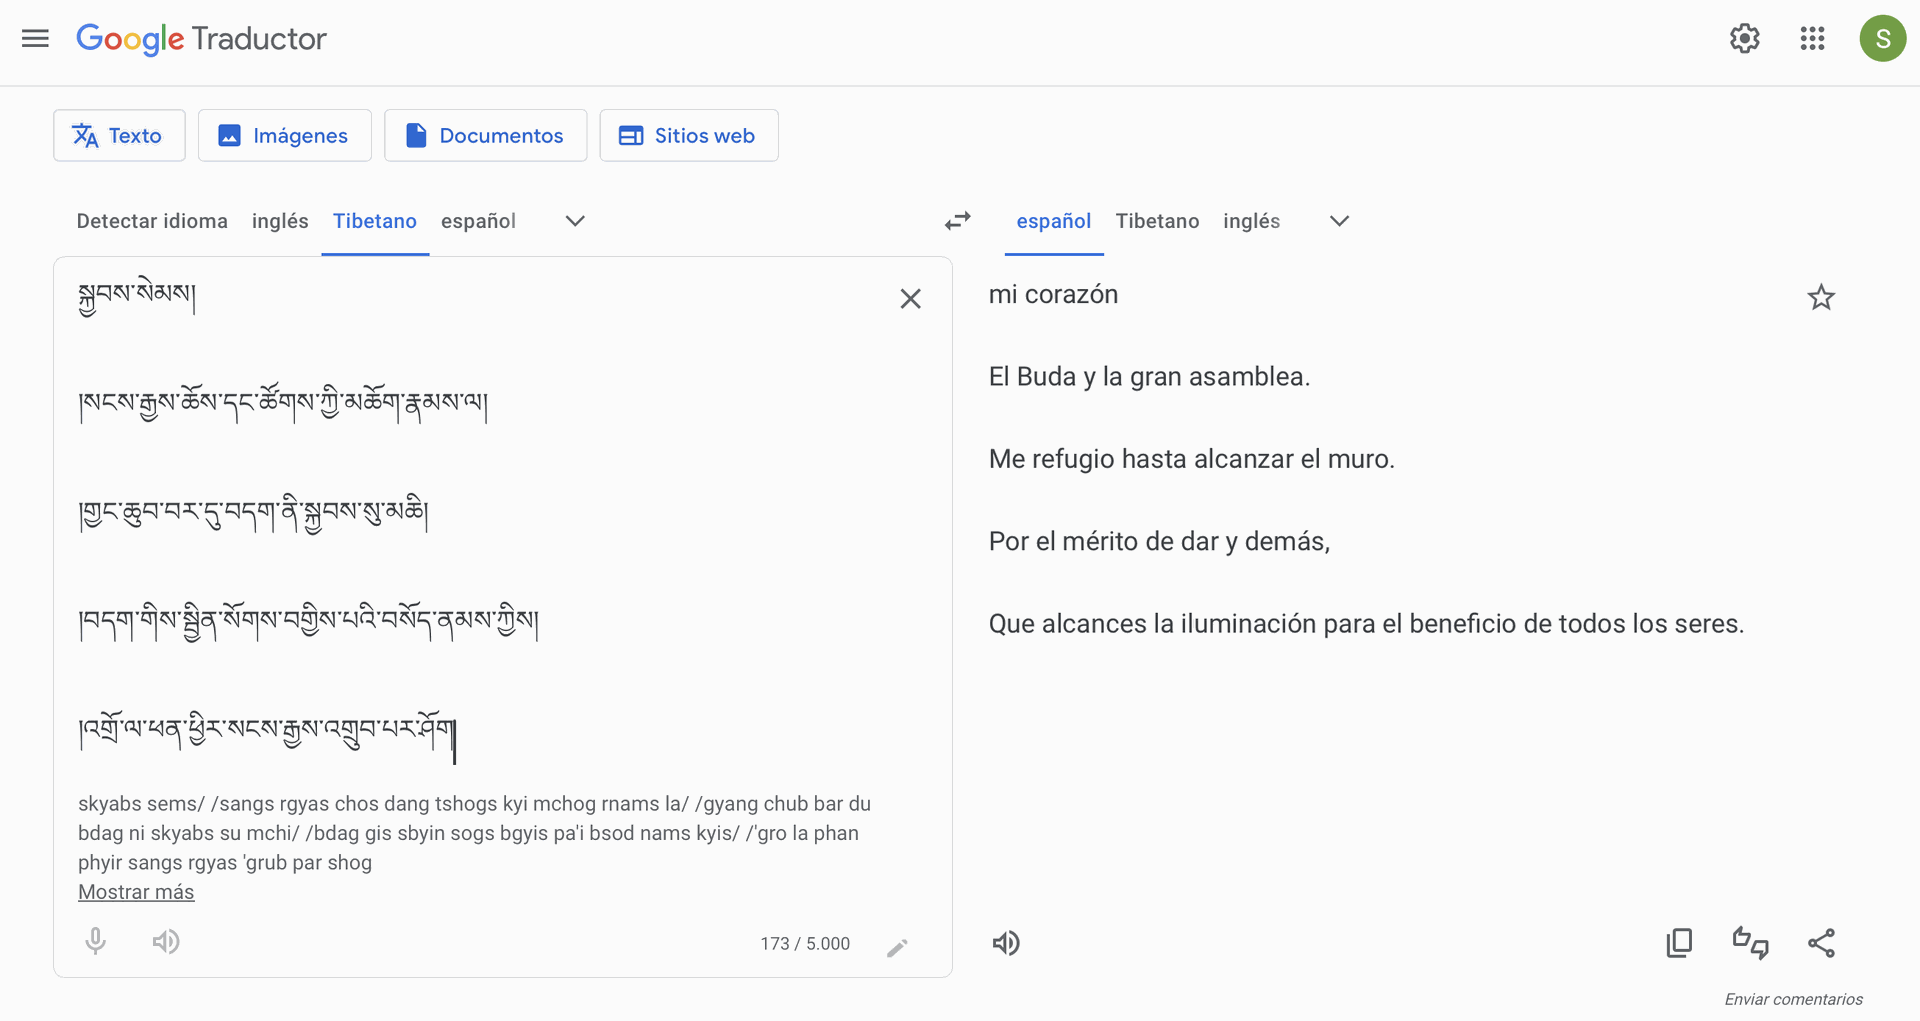Screen dimensions: 1920x1021
Task: Switch to the Texto mode
Action: tap(119, 135)
